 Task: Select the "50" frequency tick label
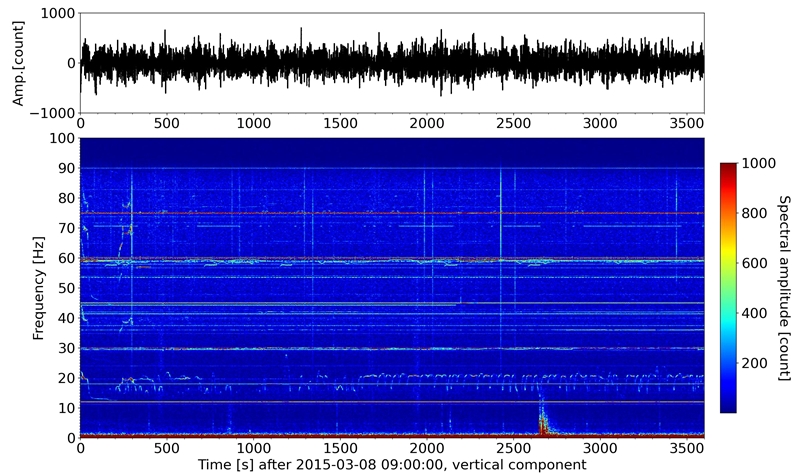click(x=66, y=288)
